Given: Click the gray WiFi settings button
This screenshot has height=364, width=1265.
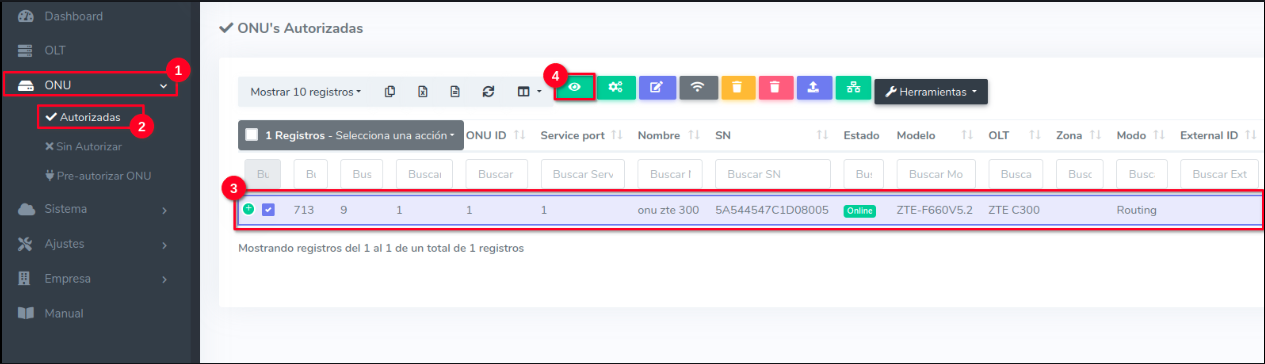Looking at the screenshot, I should [698, 87].
